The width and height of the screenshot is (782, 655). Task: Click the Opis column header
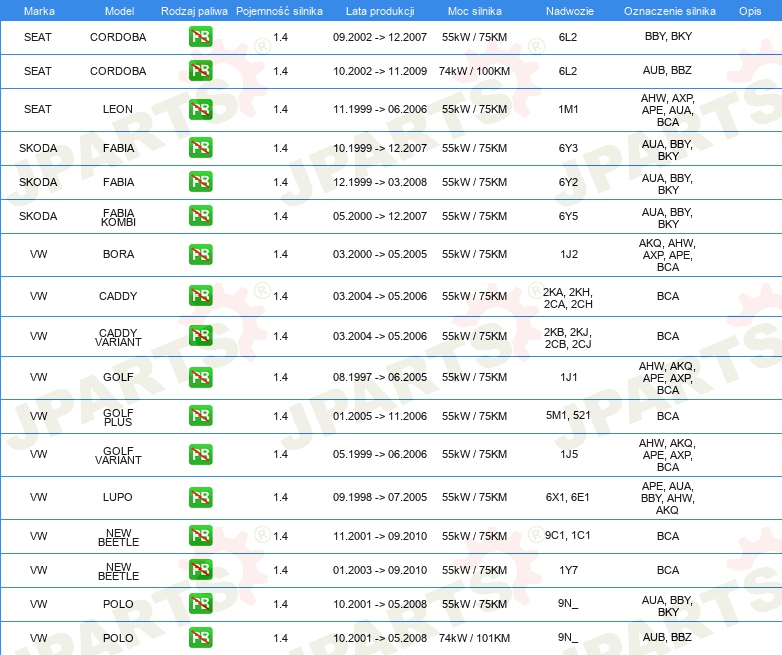750,11
